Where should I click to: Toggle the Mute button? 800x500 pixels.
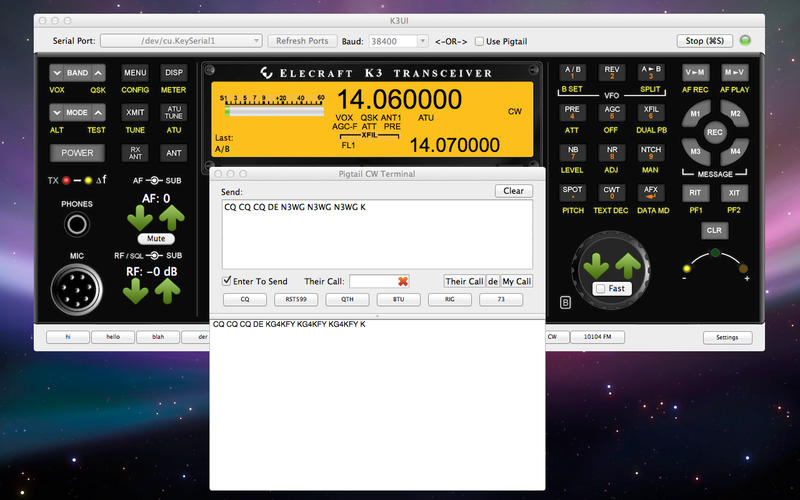point(156,238)
